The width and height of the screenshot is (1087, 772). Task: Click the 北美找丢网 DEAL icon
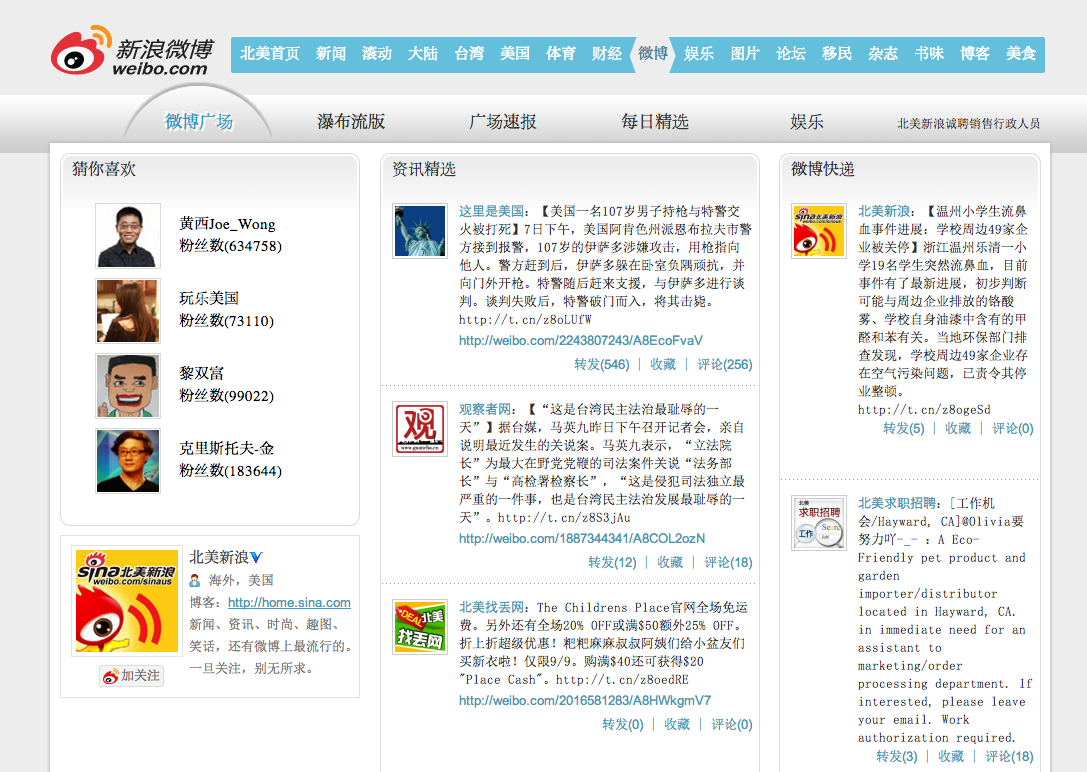tap(419, 626)
